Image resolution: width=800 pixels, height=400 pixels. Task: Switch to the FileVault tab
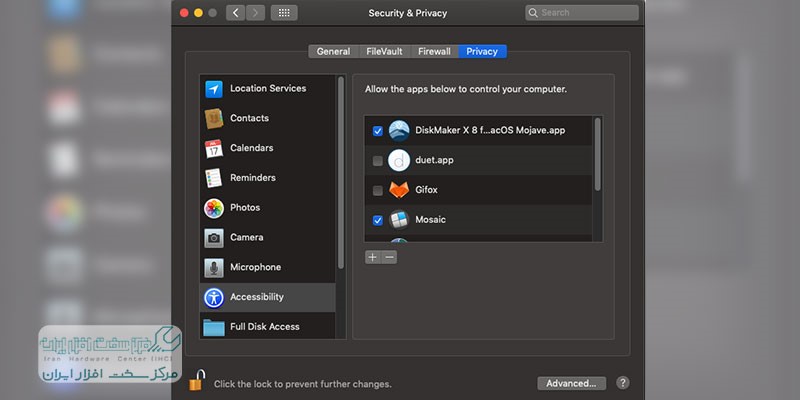pos(384,52)
